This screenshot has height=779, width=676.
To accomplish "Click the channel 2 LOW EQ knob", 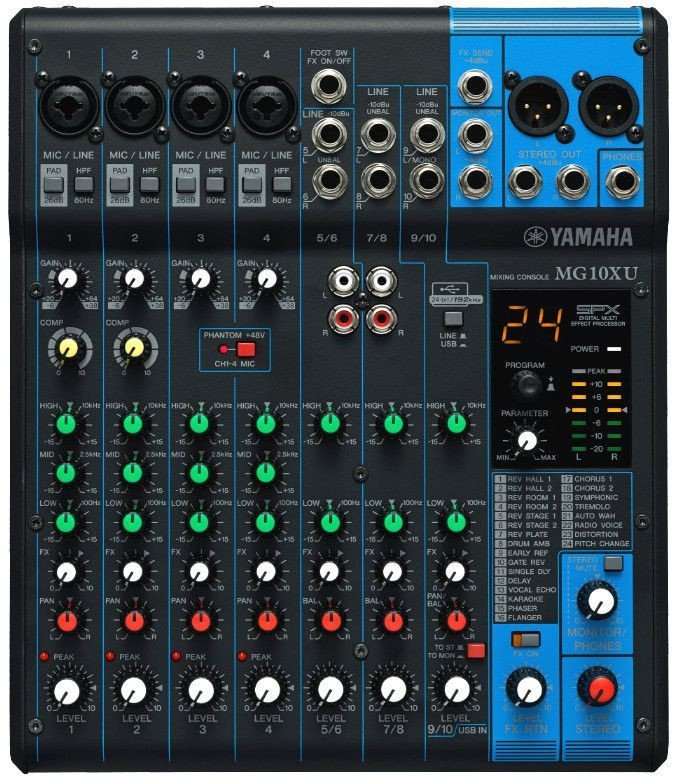I will pyautogui.click(x=132, y=522).
